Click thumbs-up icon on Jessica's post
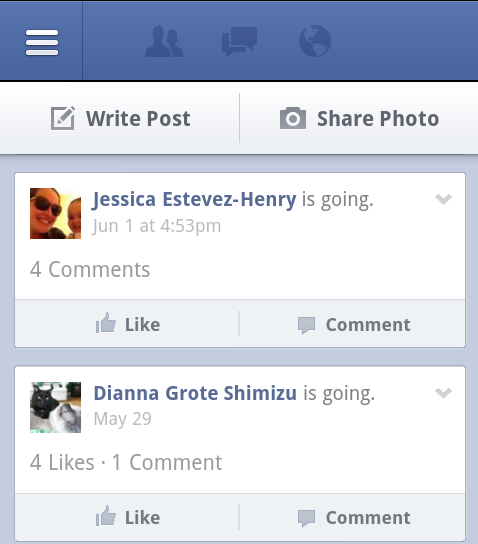 coord(105,323)
